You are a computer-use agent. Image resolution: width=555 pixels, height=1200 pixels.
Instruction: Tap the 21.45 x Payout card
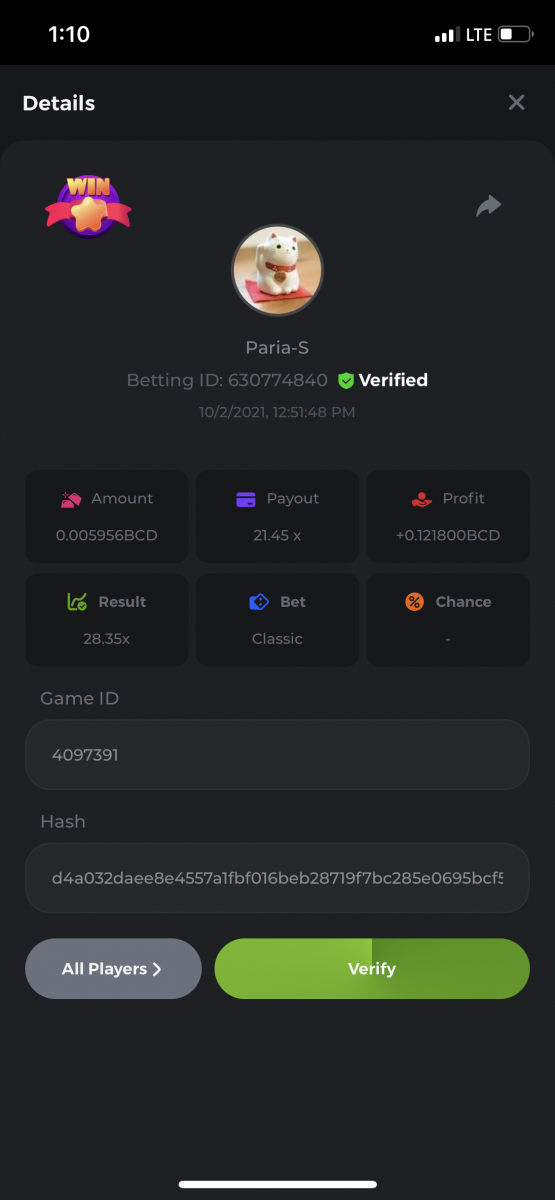point(277,516)
